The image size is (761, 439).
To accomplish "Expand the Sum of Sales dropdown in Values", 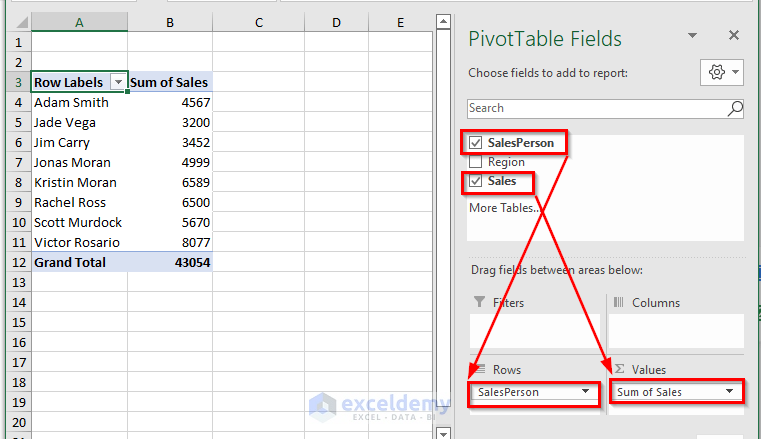I will pyautogui.click(x=729, y=391).
